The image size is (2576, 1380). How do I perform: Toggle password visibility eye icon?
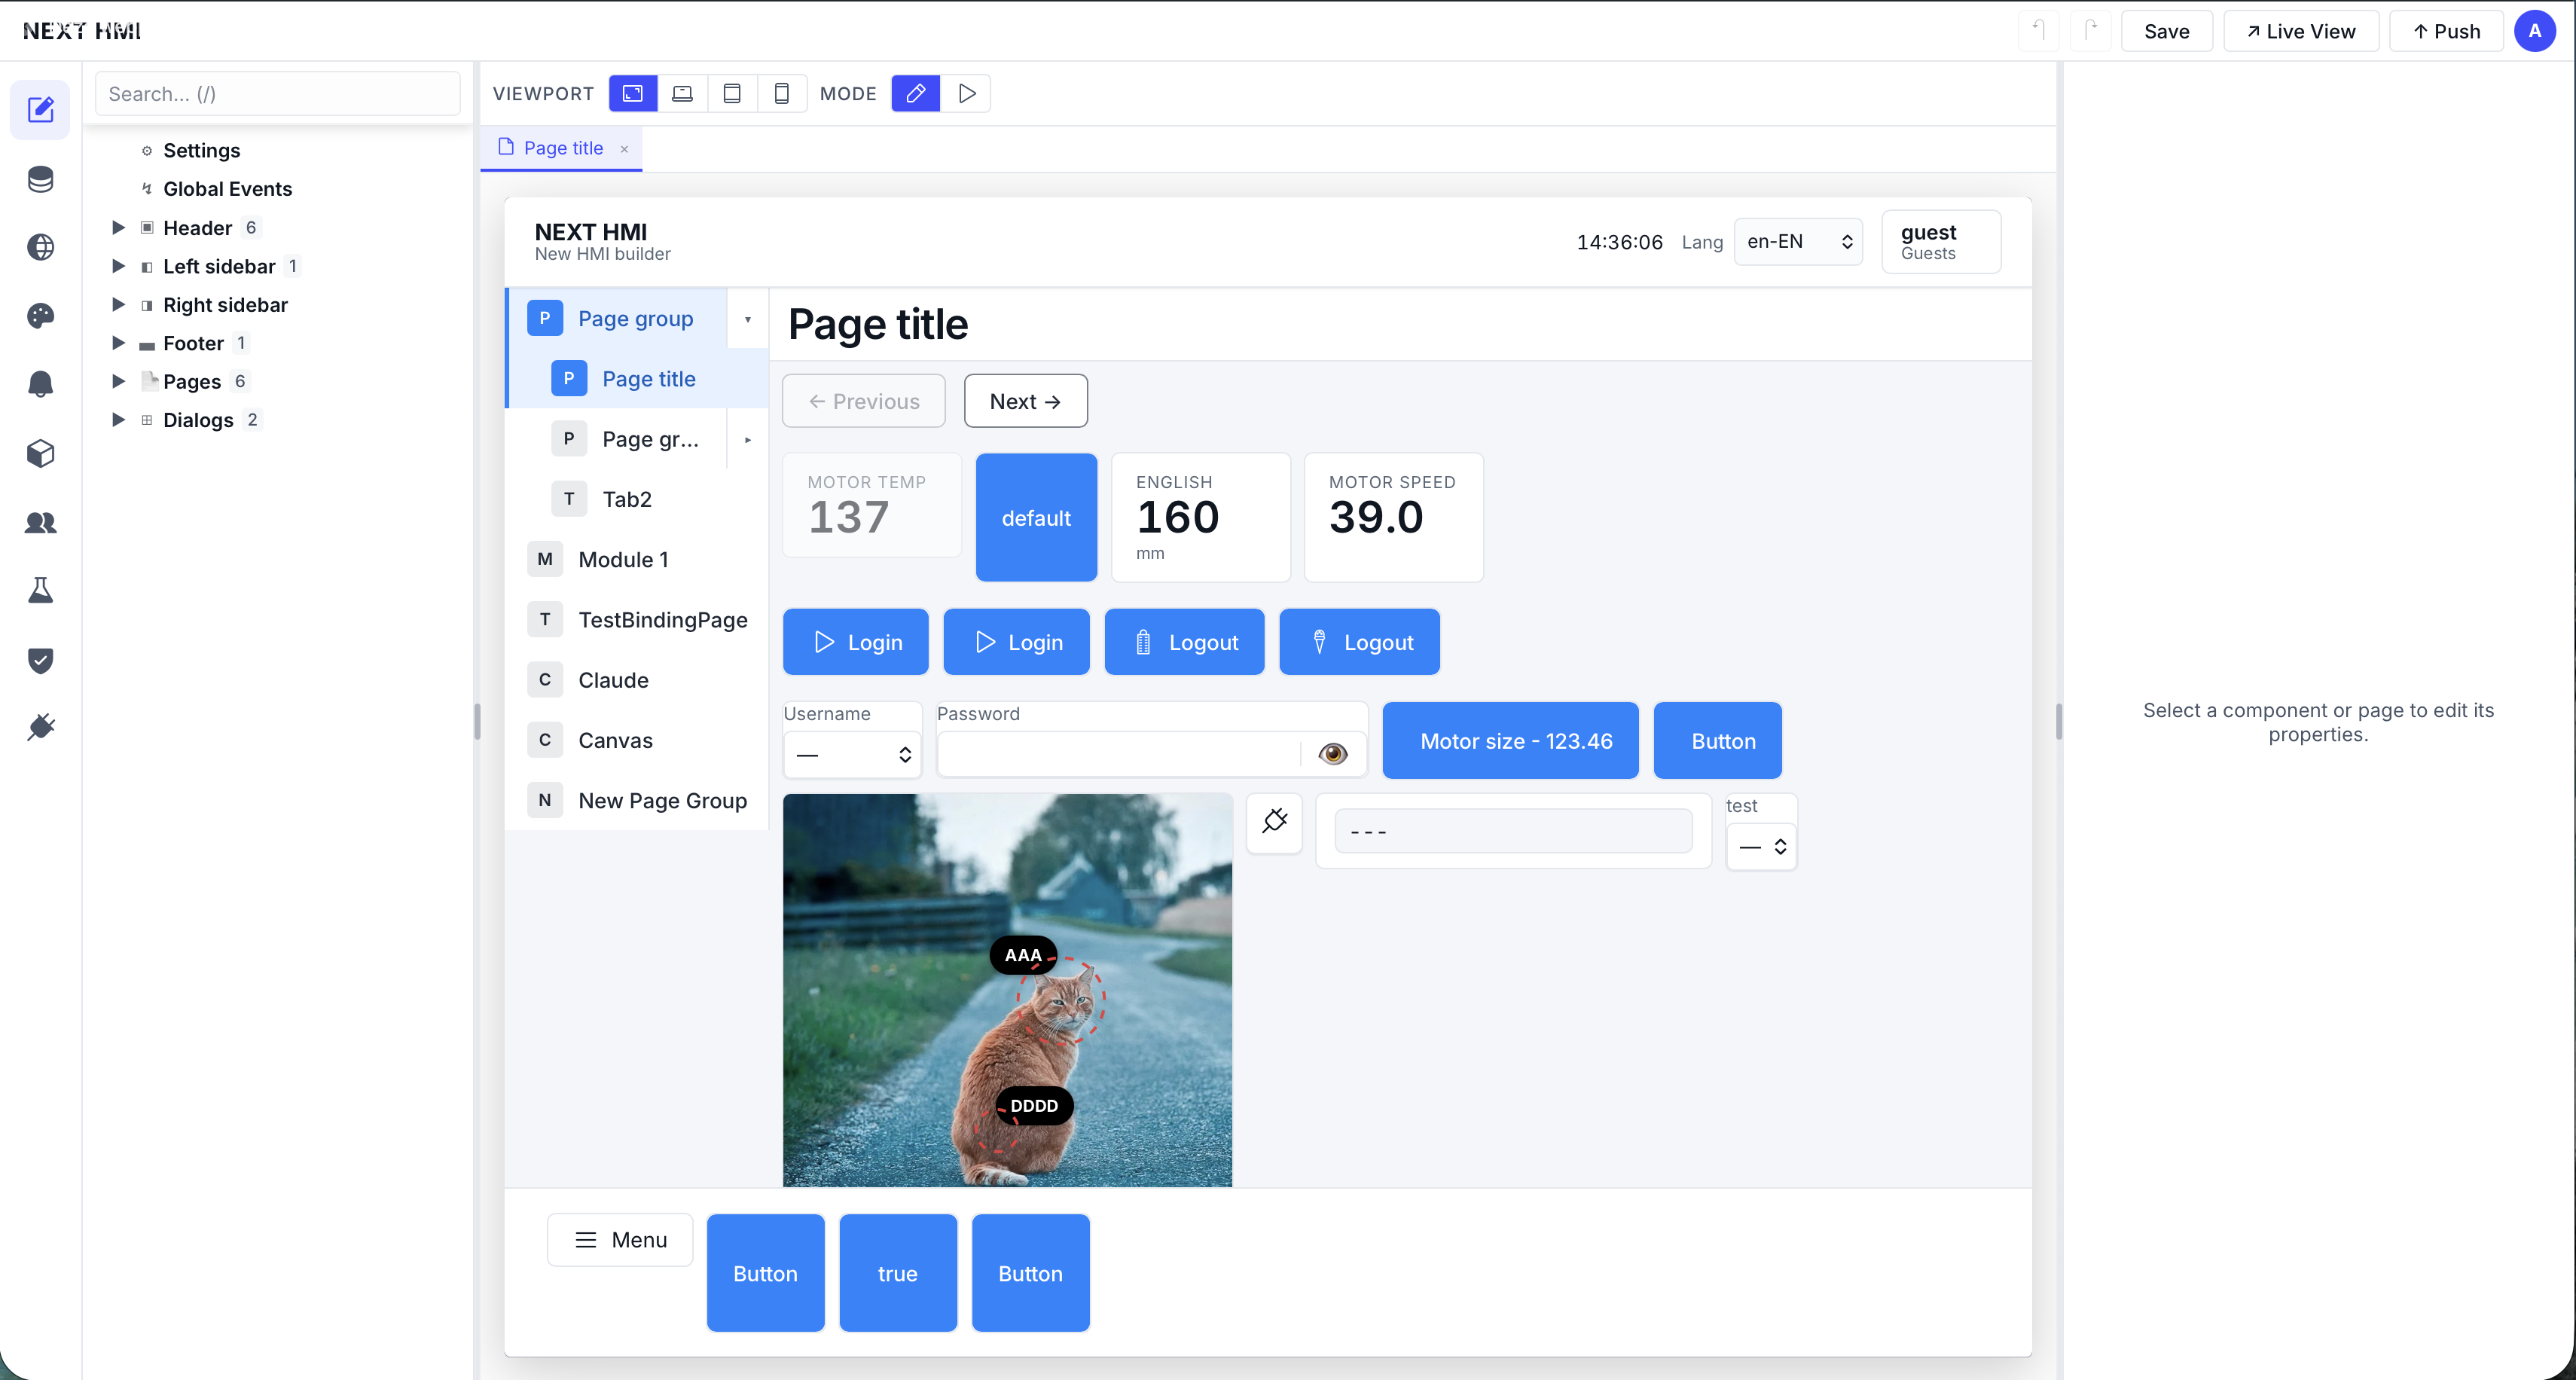click(x=1332, y=754)
